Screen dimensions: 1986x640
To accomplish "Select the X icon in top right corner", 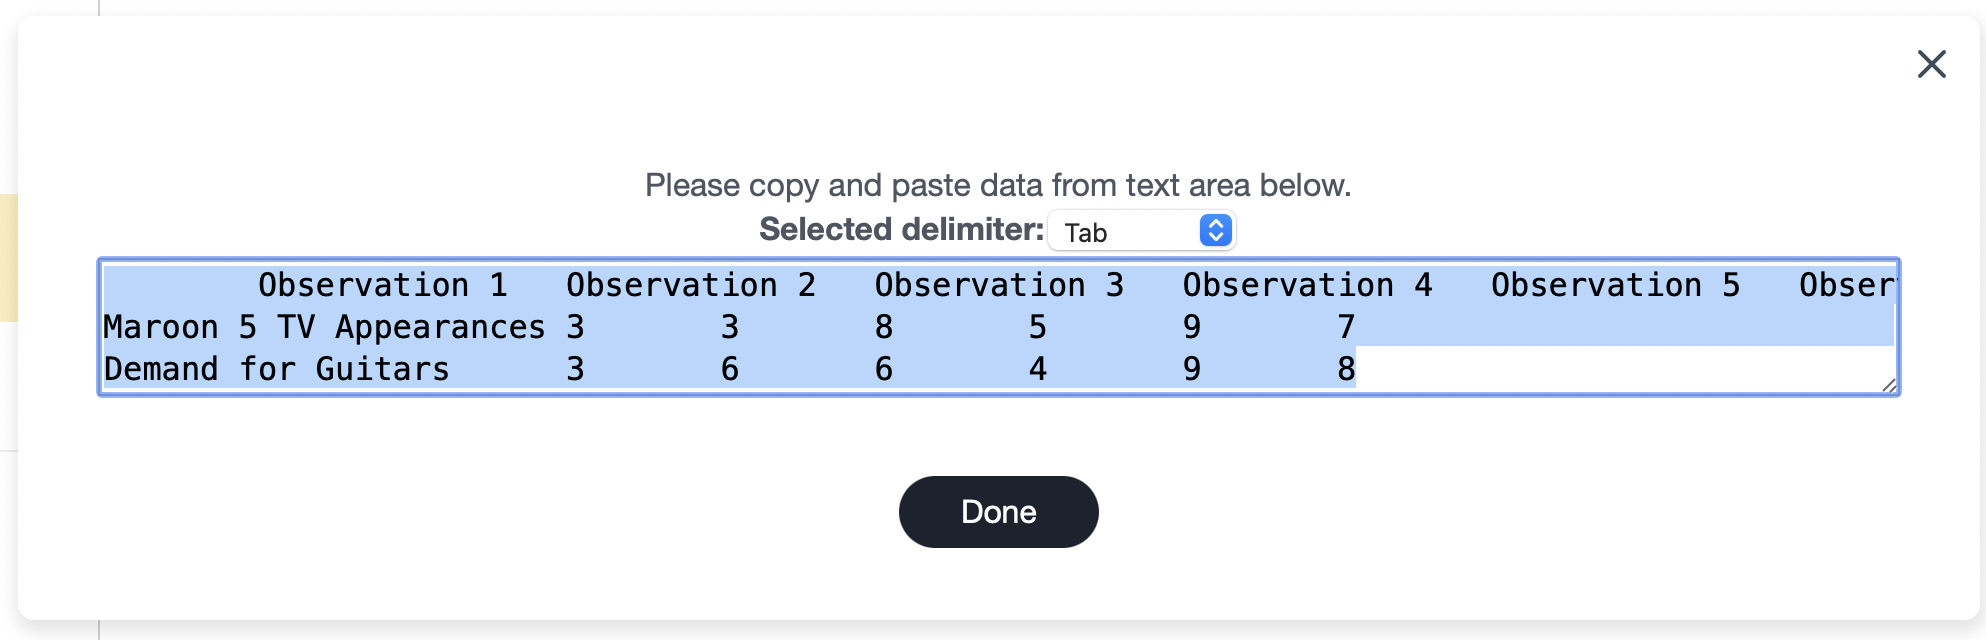I will coord(1931,64).
